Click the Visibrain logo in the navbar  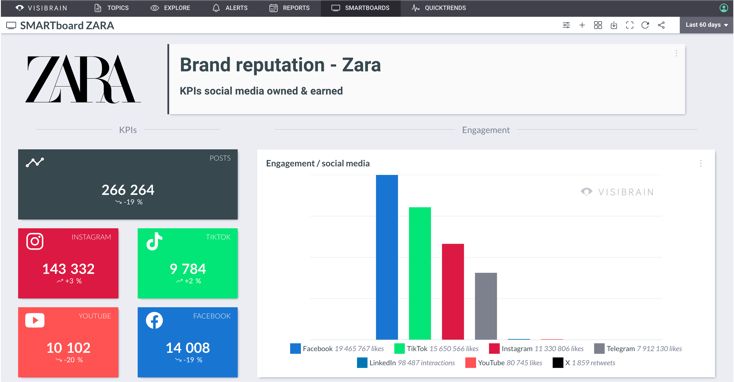click(x=41, y=8)
